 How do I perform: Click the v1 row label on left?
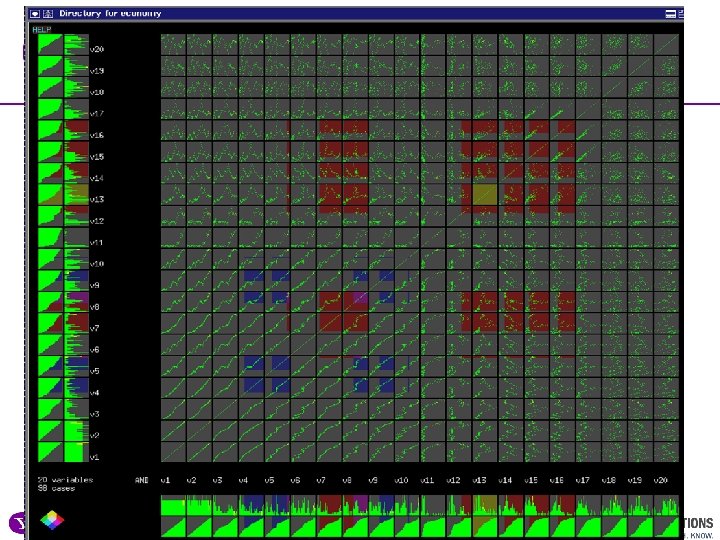coord(95,457)
